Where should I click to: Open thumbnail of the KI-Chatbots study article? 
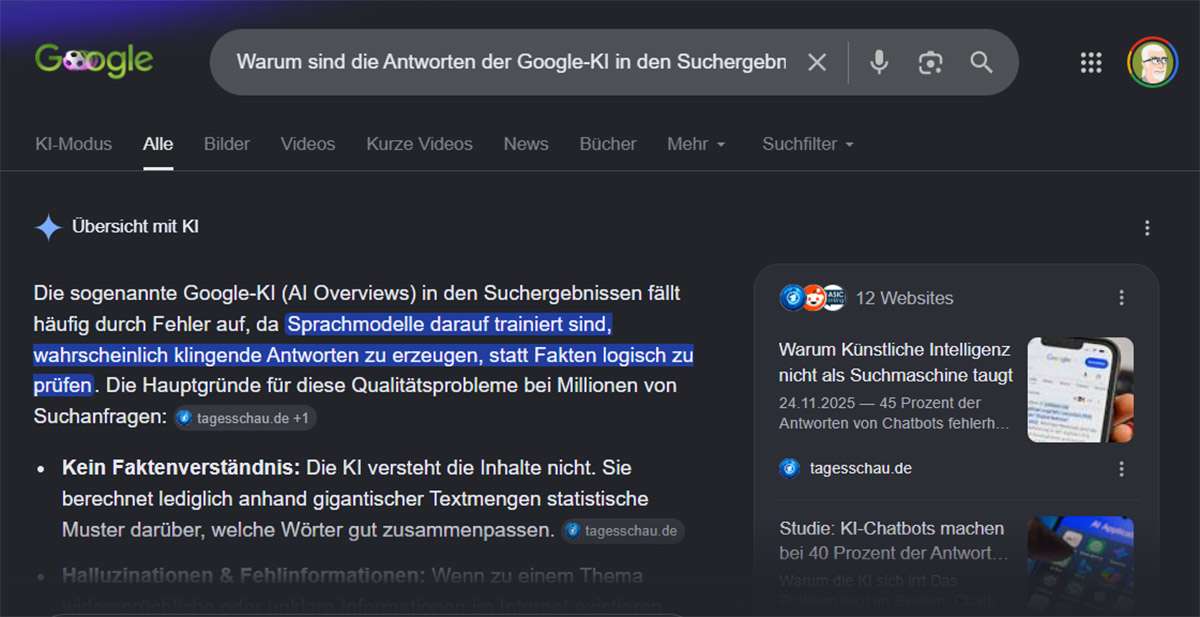coord(1080,562)
